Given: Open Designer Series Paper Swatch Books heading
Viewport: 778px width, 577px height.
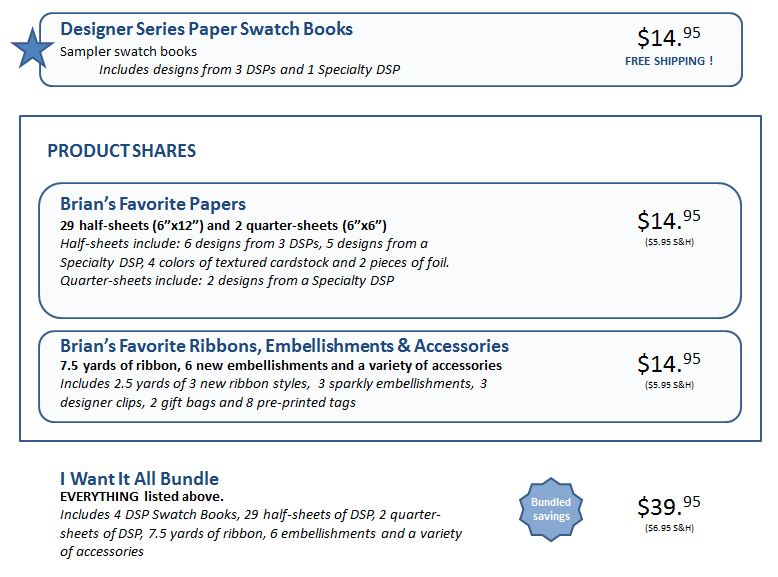Looking at the screenshot, I should point(206,29).
